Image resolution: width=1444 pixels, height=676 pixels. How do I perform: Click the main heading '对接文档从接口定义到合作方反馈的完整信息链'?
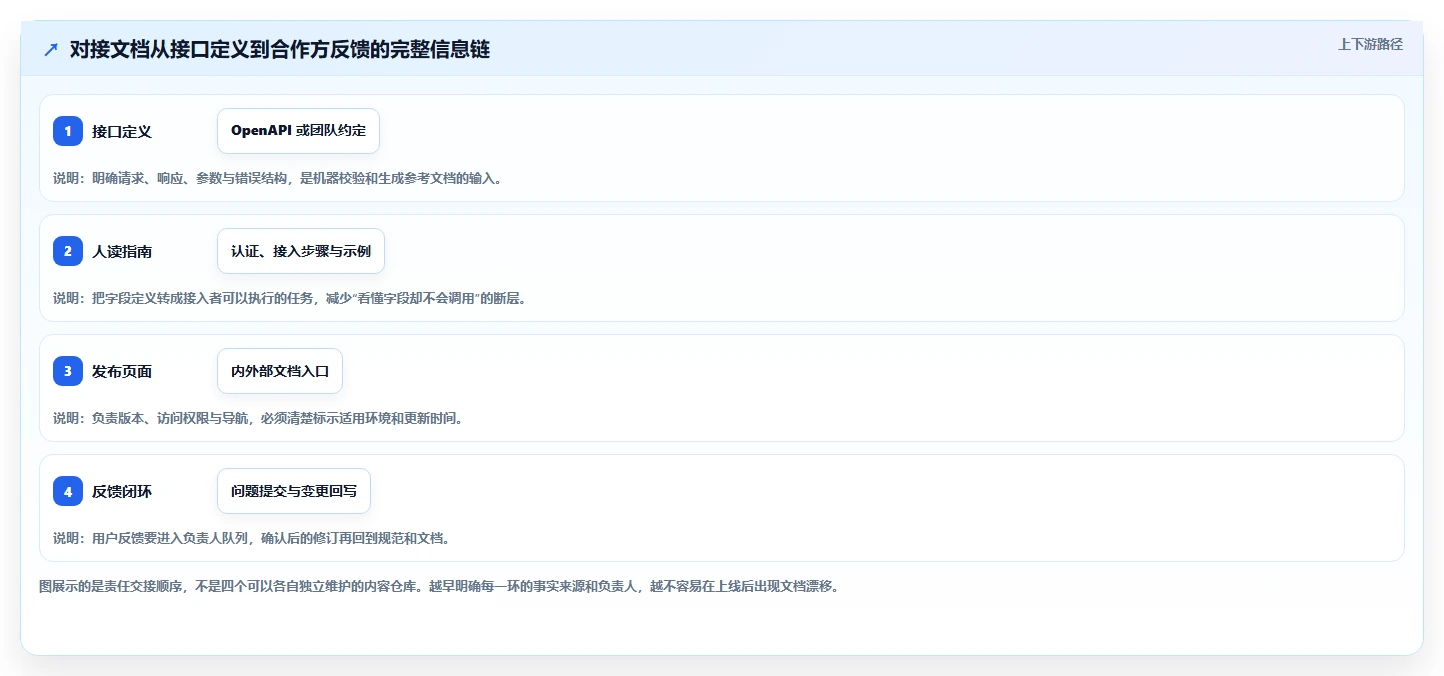280,49
